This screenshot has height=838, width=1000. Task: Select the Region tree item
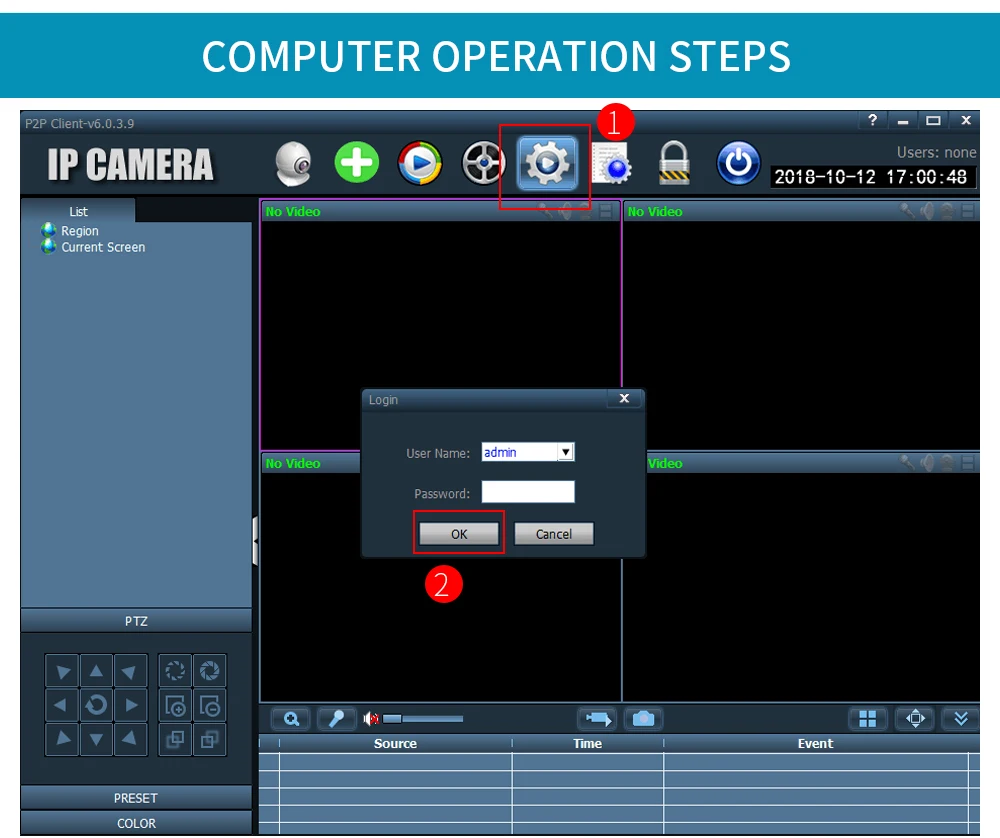pyautogui.click(x=80, y=231)
